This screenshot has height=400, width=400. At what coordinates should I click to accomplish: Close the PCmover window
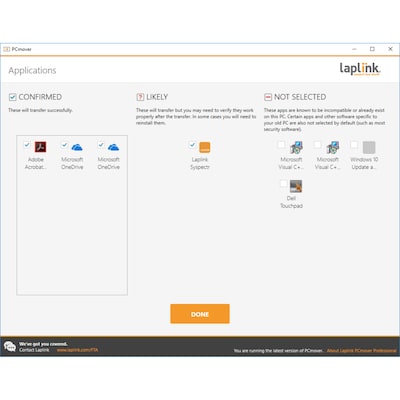tap(390, 49)
